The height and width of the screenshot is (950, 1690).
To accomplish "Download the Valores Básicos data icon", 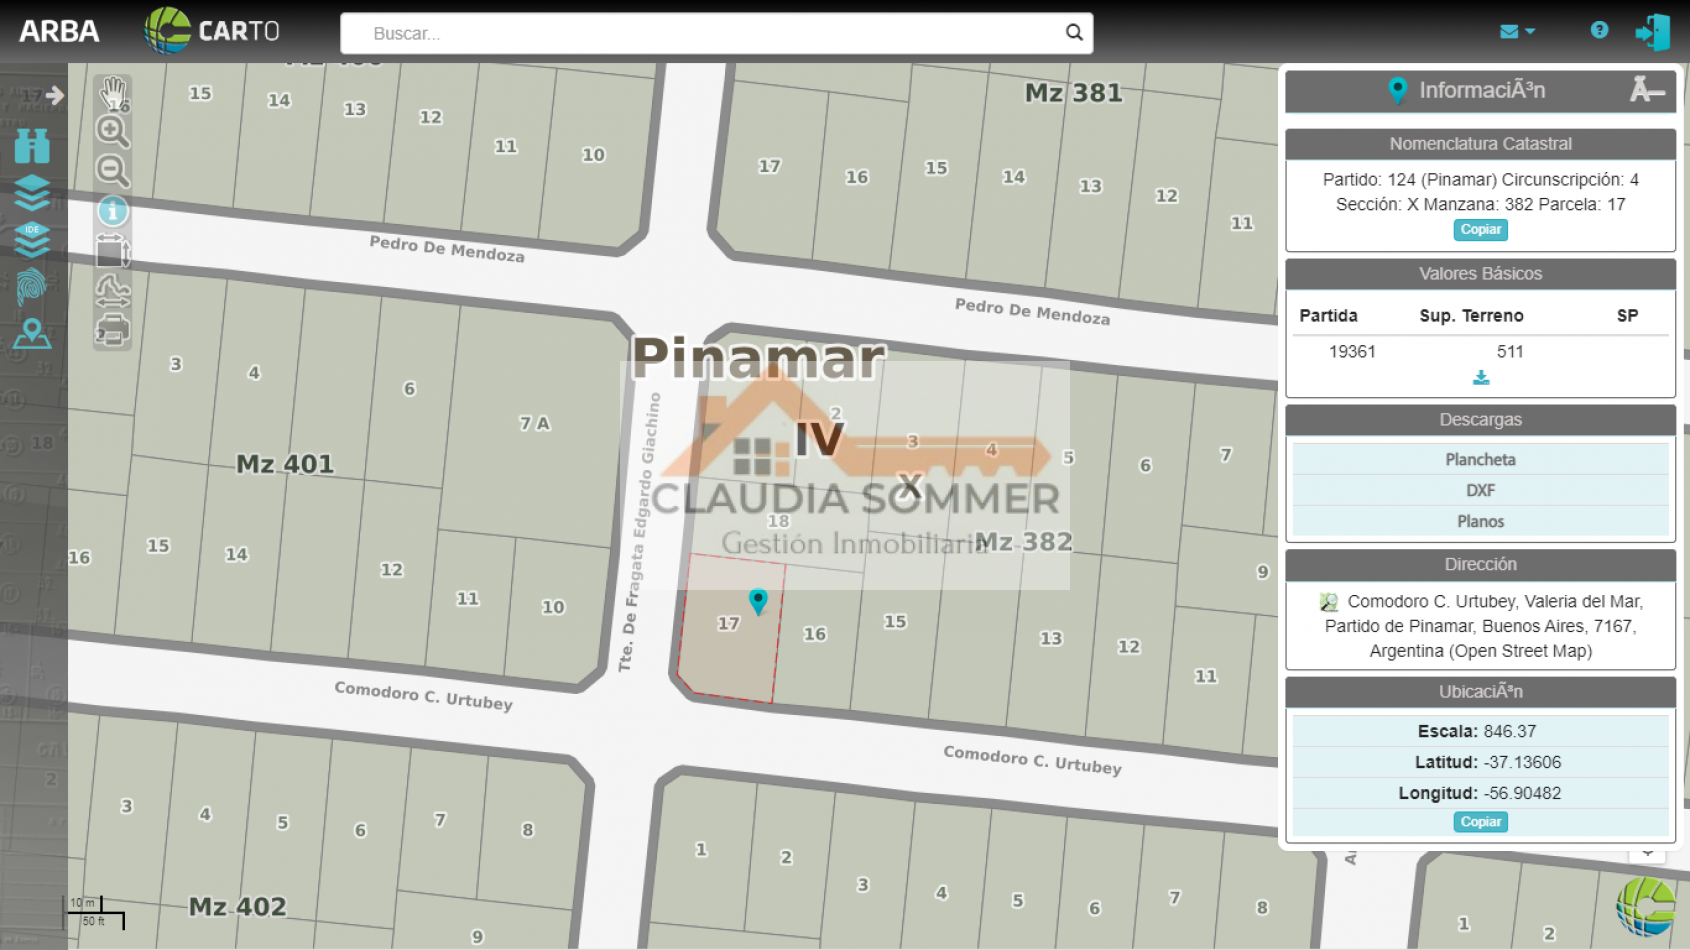I will pos(1481,378).
